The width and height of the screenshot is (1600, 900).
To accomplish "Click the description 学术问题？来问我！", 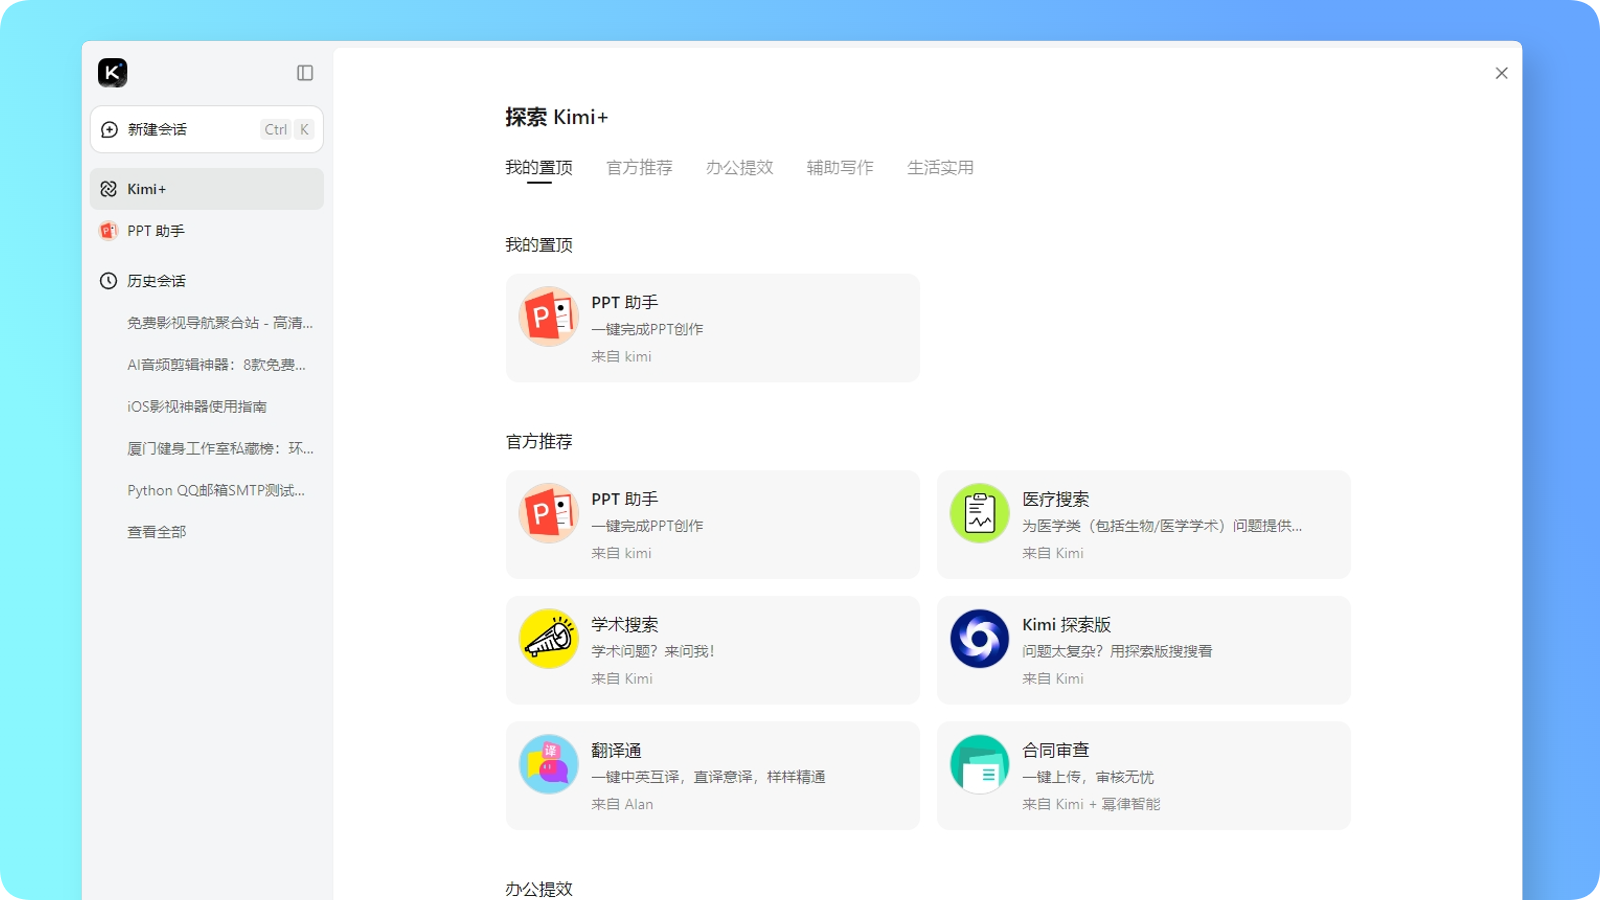I will click(x=653, y=651).
